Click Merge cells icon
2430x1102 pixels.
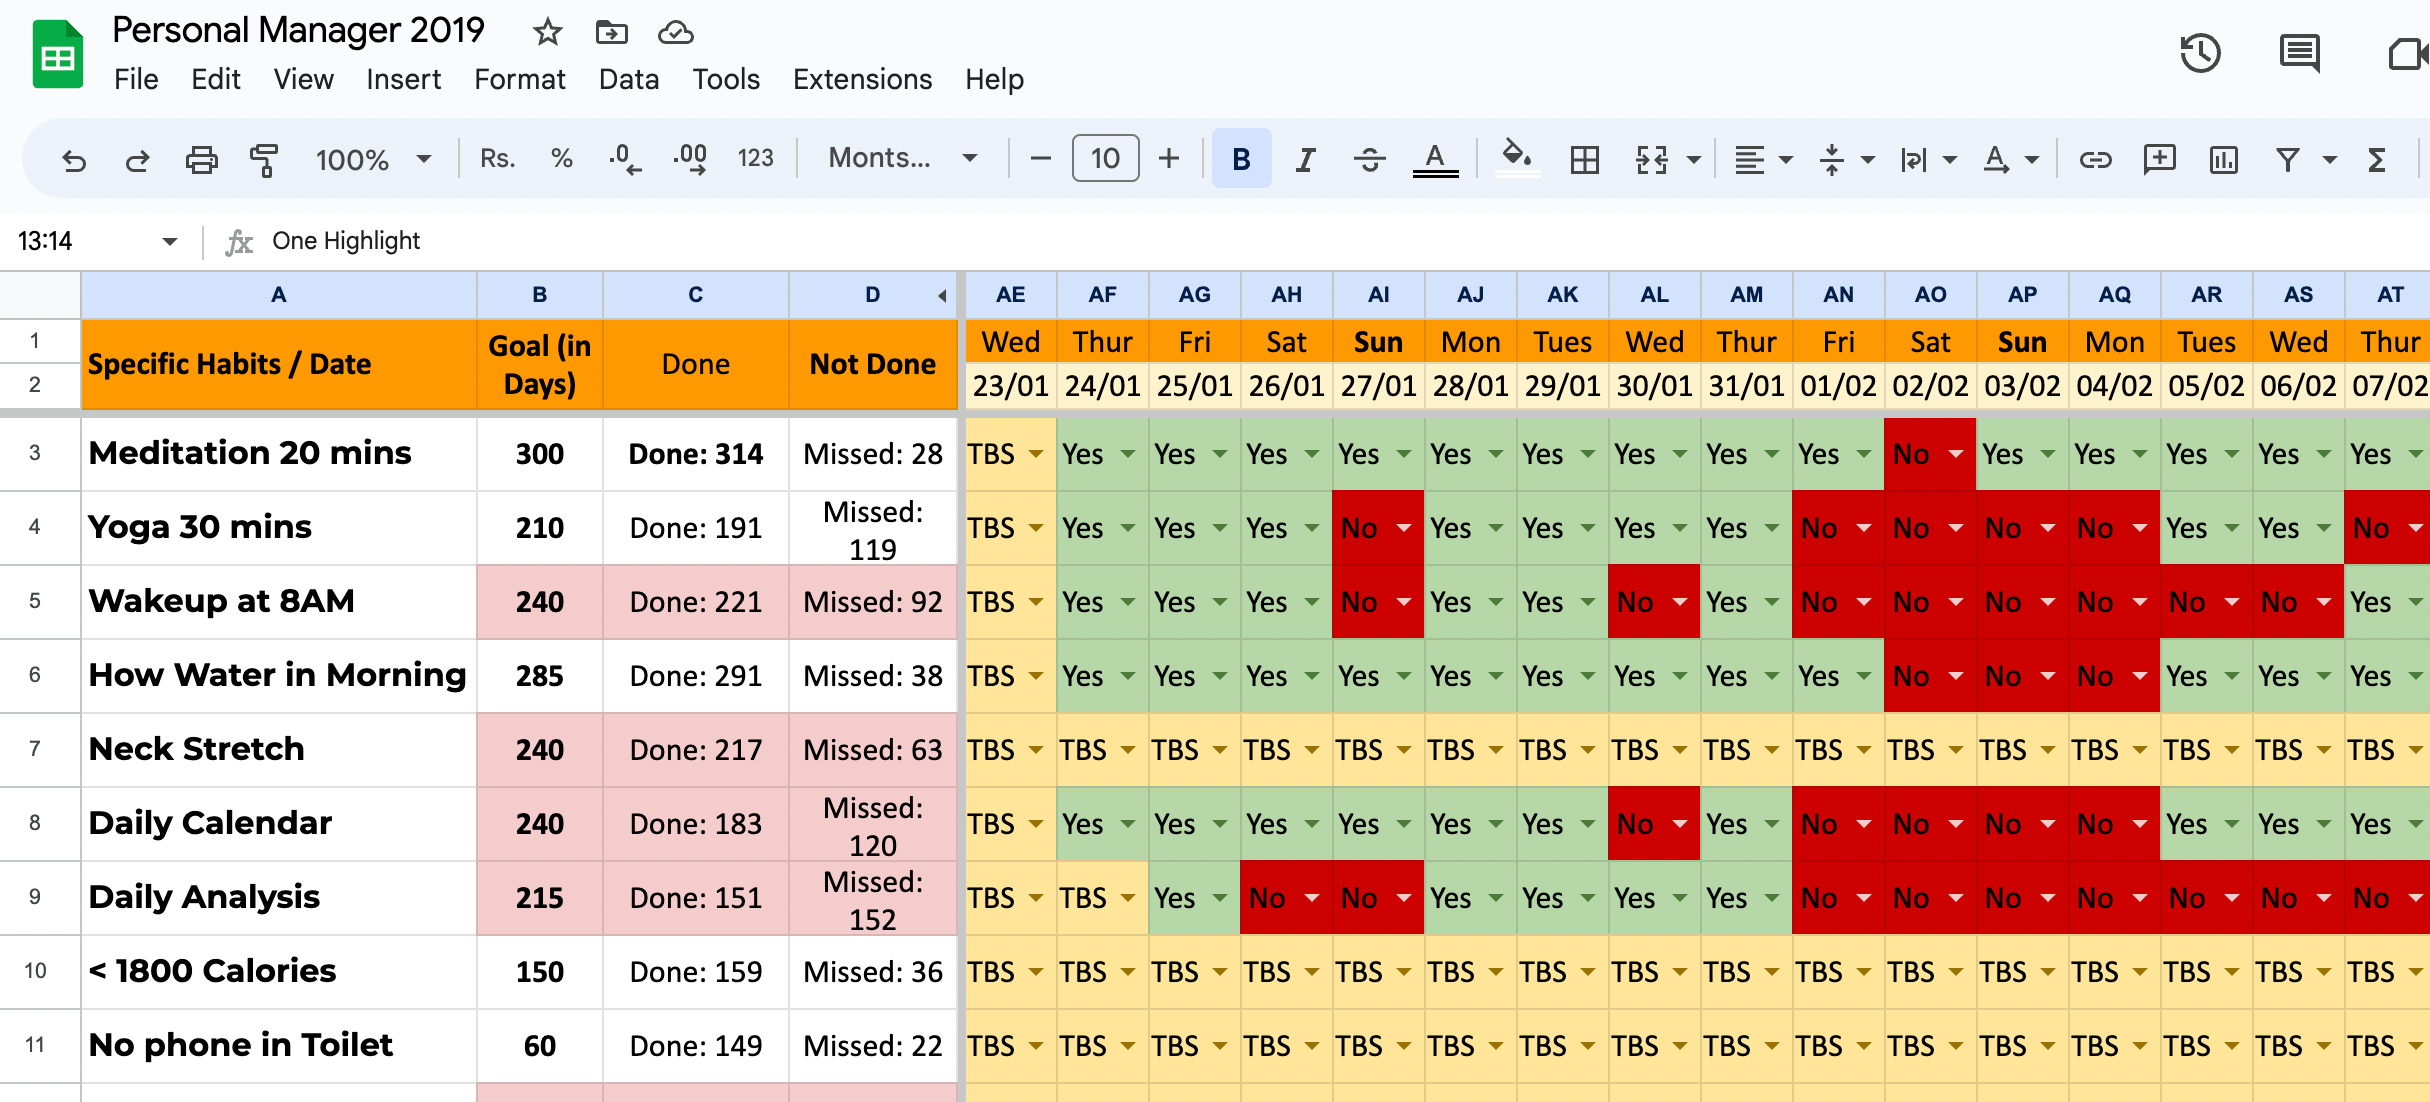(1651, 159)
